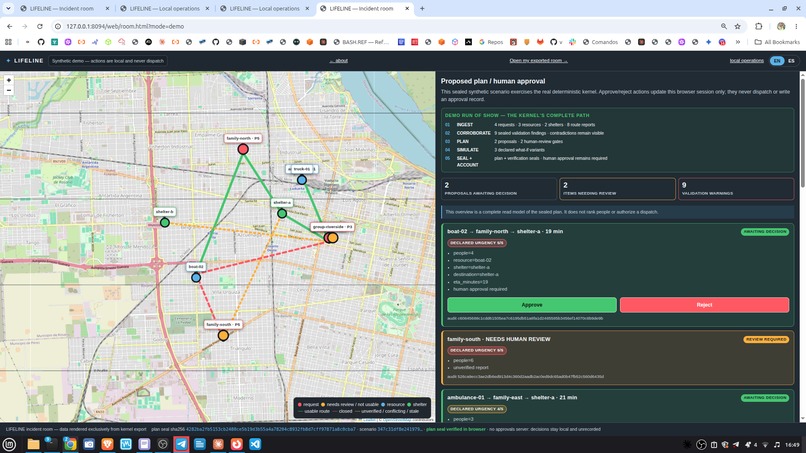Switch language to ES
Image resolution: width=806 pixels, height=453 pixels.
click(791, 61)
